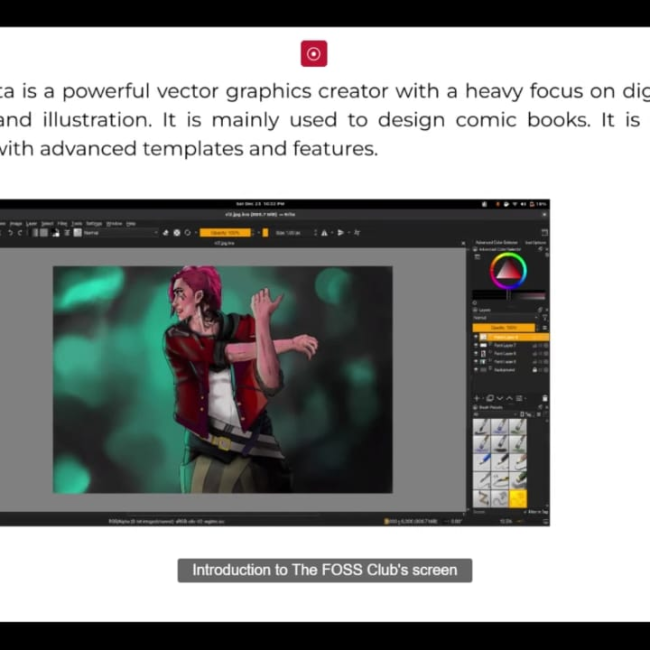Click the delete layer trash icon
The width and height of the screenshot is (650, 650).
[x=545, y=398]
